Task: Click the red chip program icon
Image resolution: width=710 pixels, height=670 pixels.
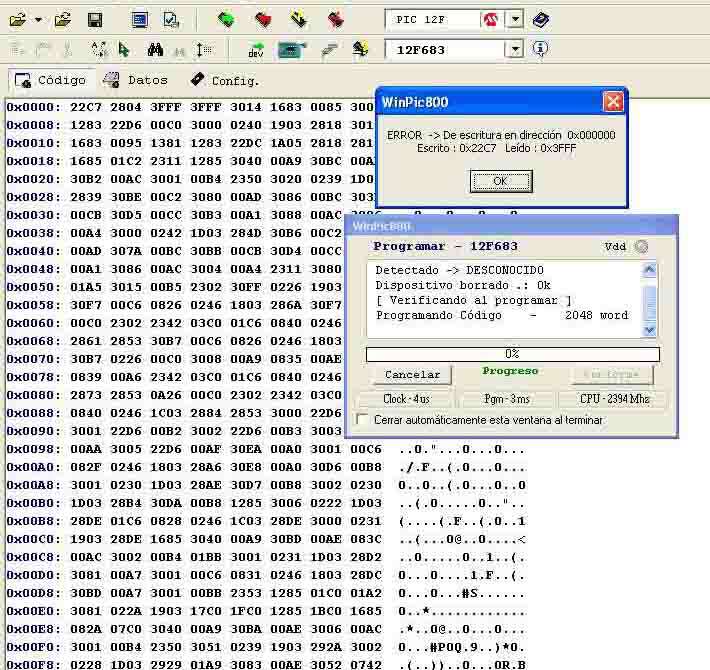Action: [263, 20]
